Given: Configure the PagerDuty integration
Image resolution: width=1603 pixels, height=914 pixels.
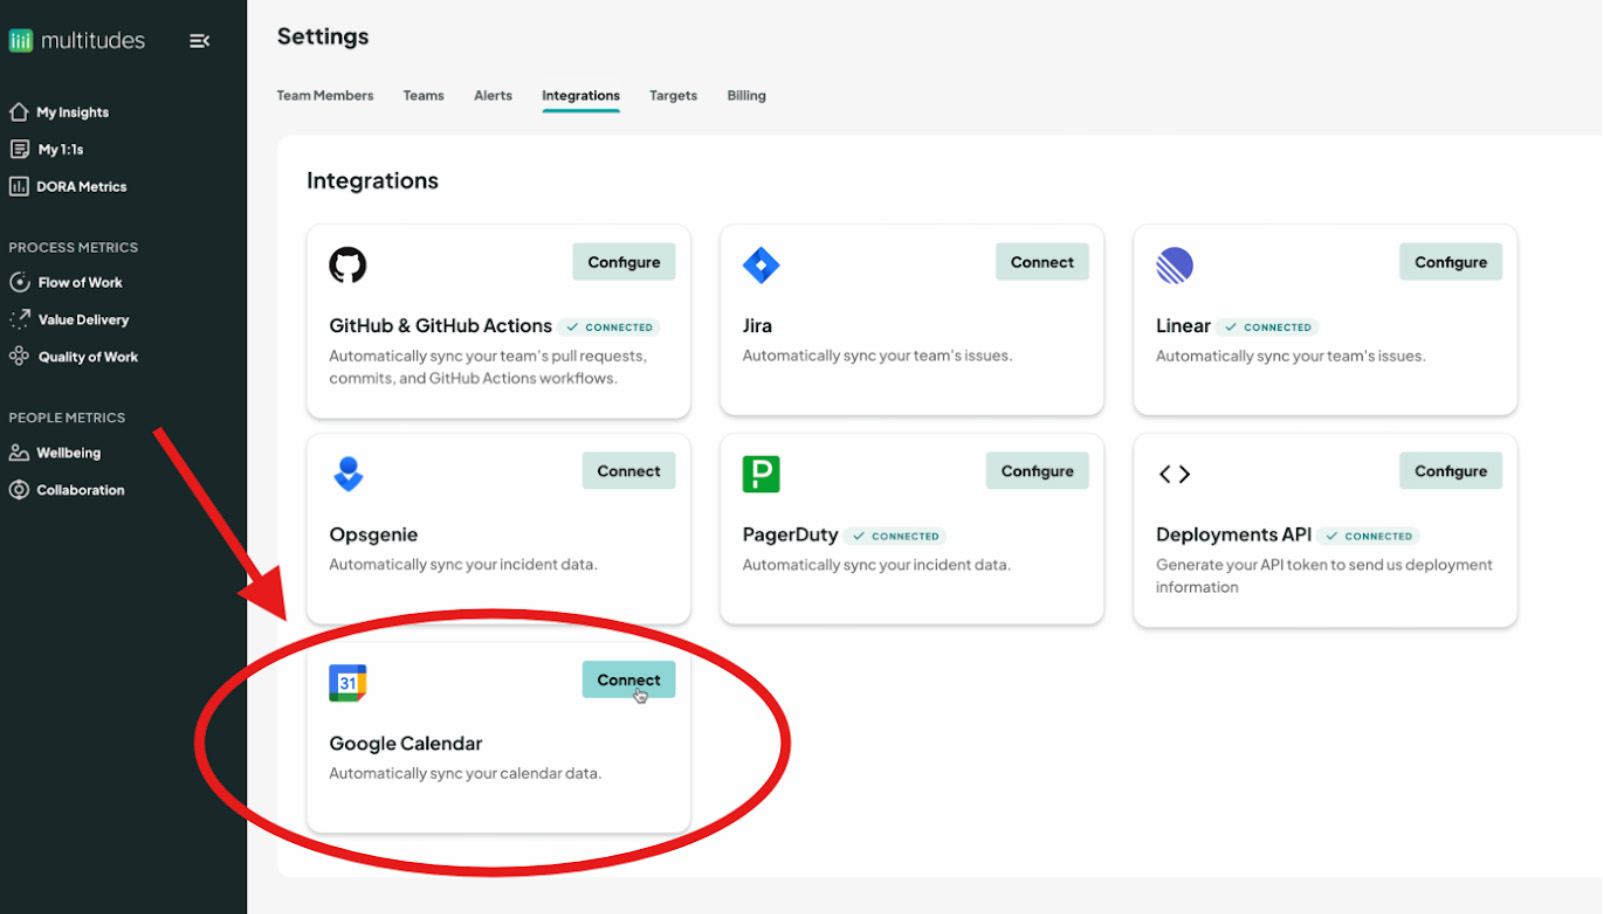Looking at the screenshot, I should [x=1037, y=471].
